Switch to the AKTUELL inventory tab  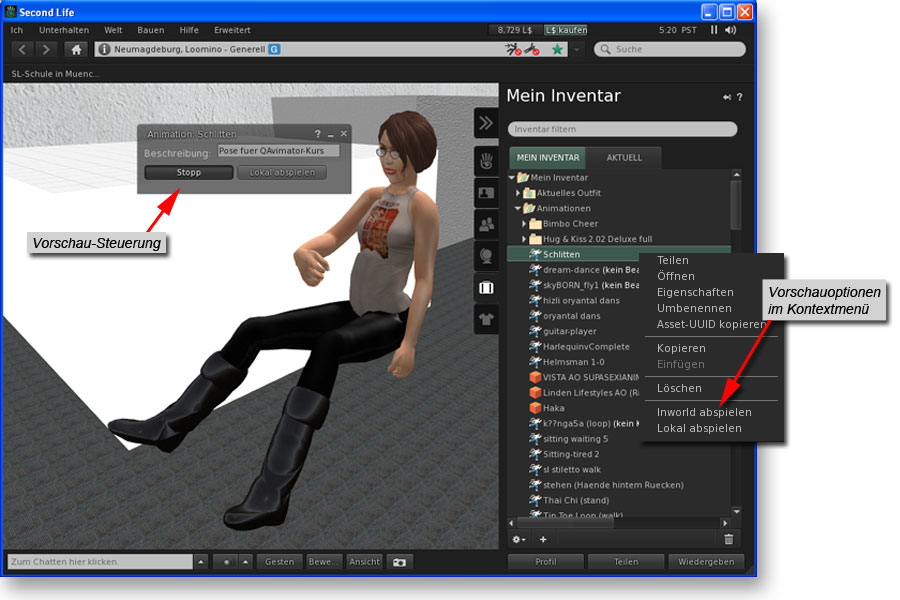point(624,157)
